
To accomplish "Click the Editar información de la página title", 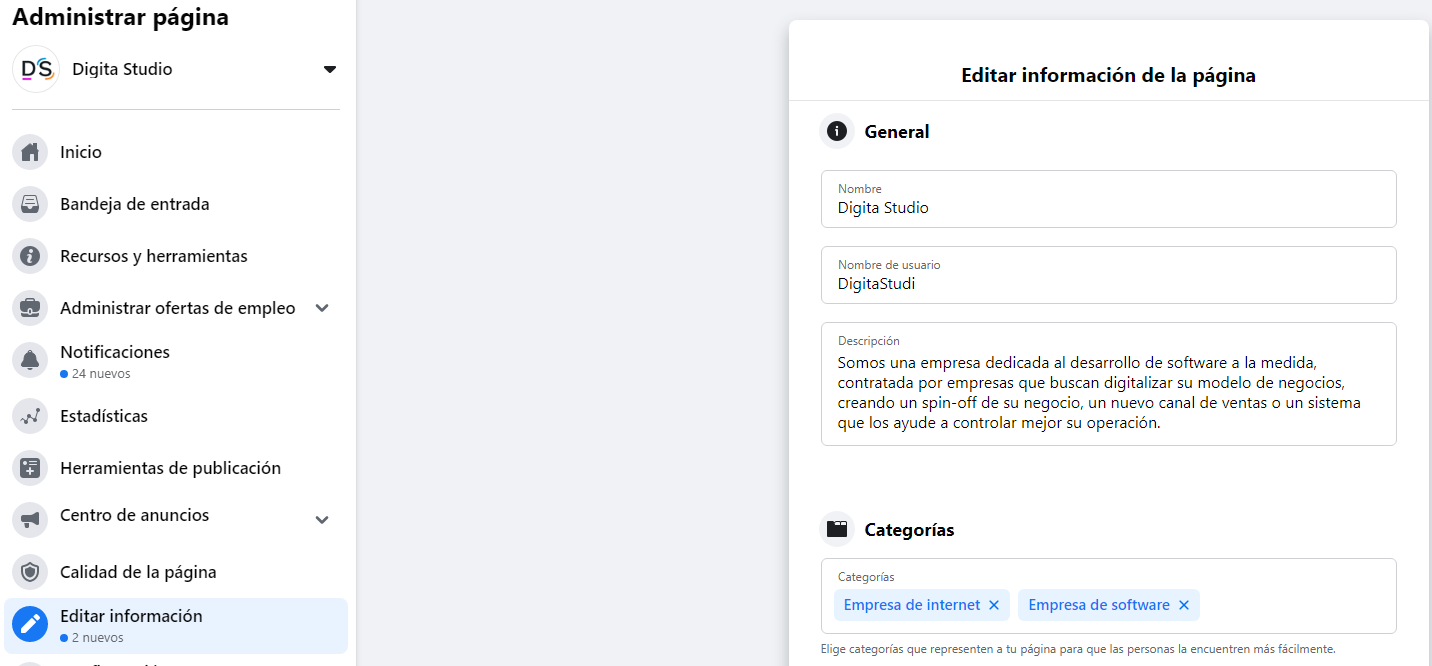I will click(x=1109, y=75).
